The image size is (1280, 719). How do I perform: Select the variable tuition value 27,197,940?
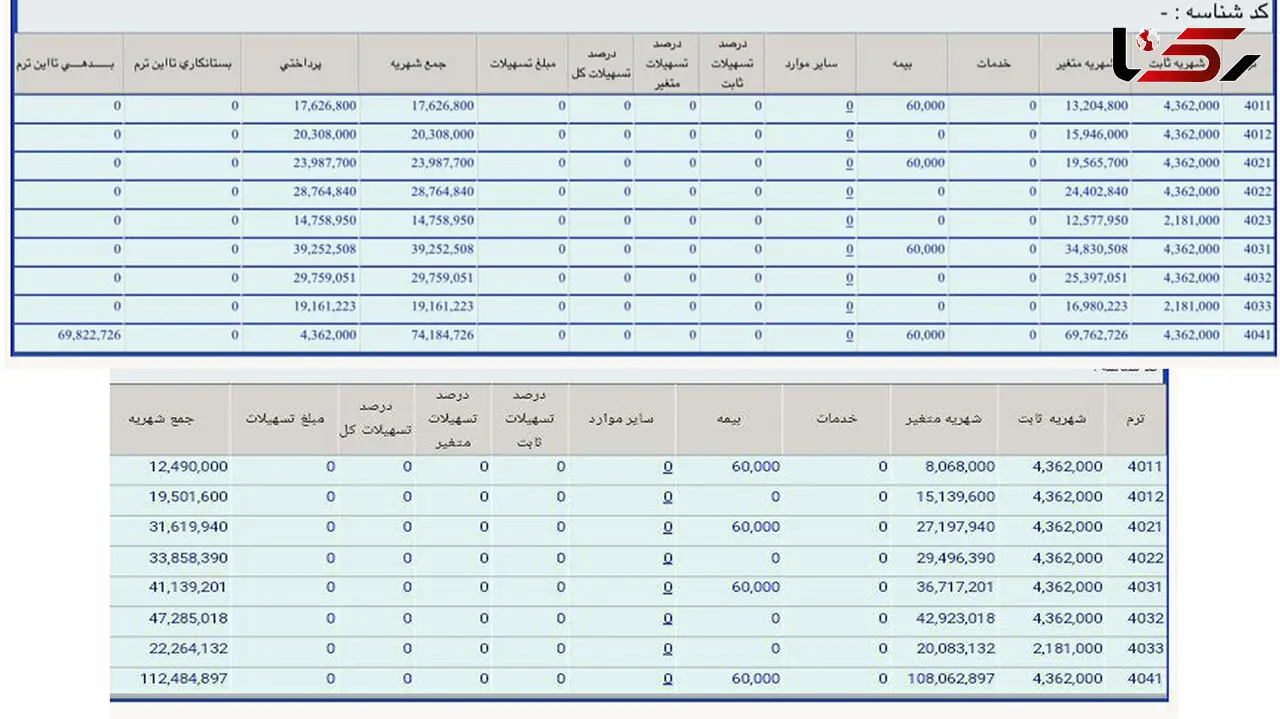(x=957, y=527)
